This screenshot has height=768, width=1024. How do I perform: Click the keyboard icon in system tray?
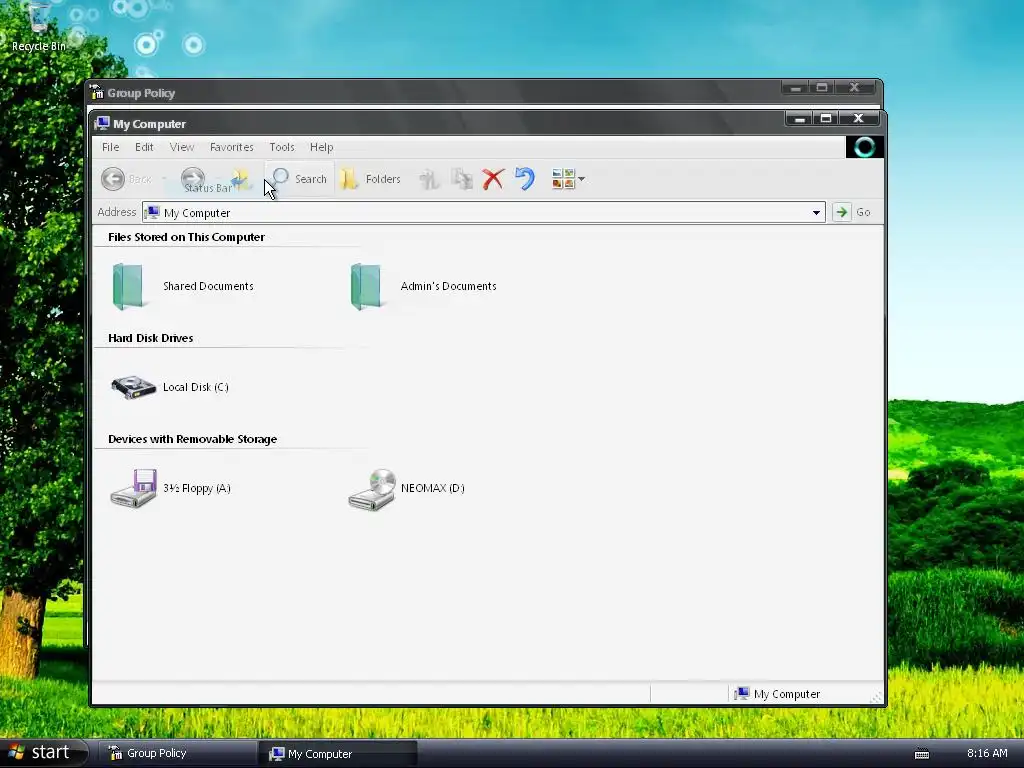(x=921, y=754)
